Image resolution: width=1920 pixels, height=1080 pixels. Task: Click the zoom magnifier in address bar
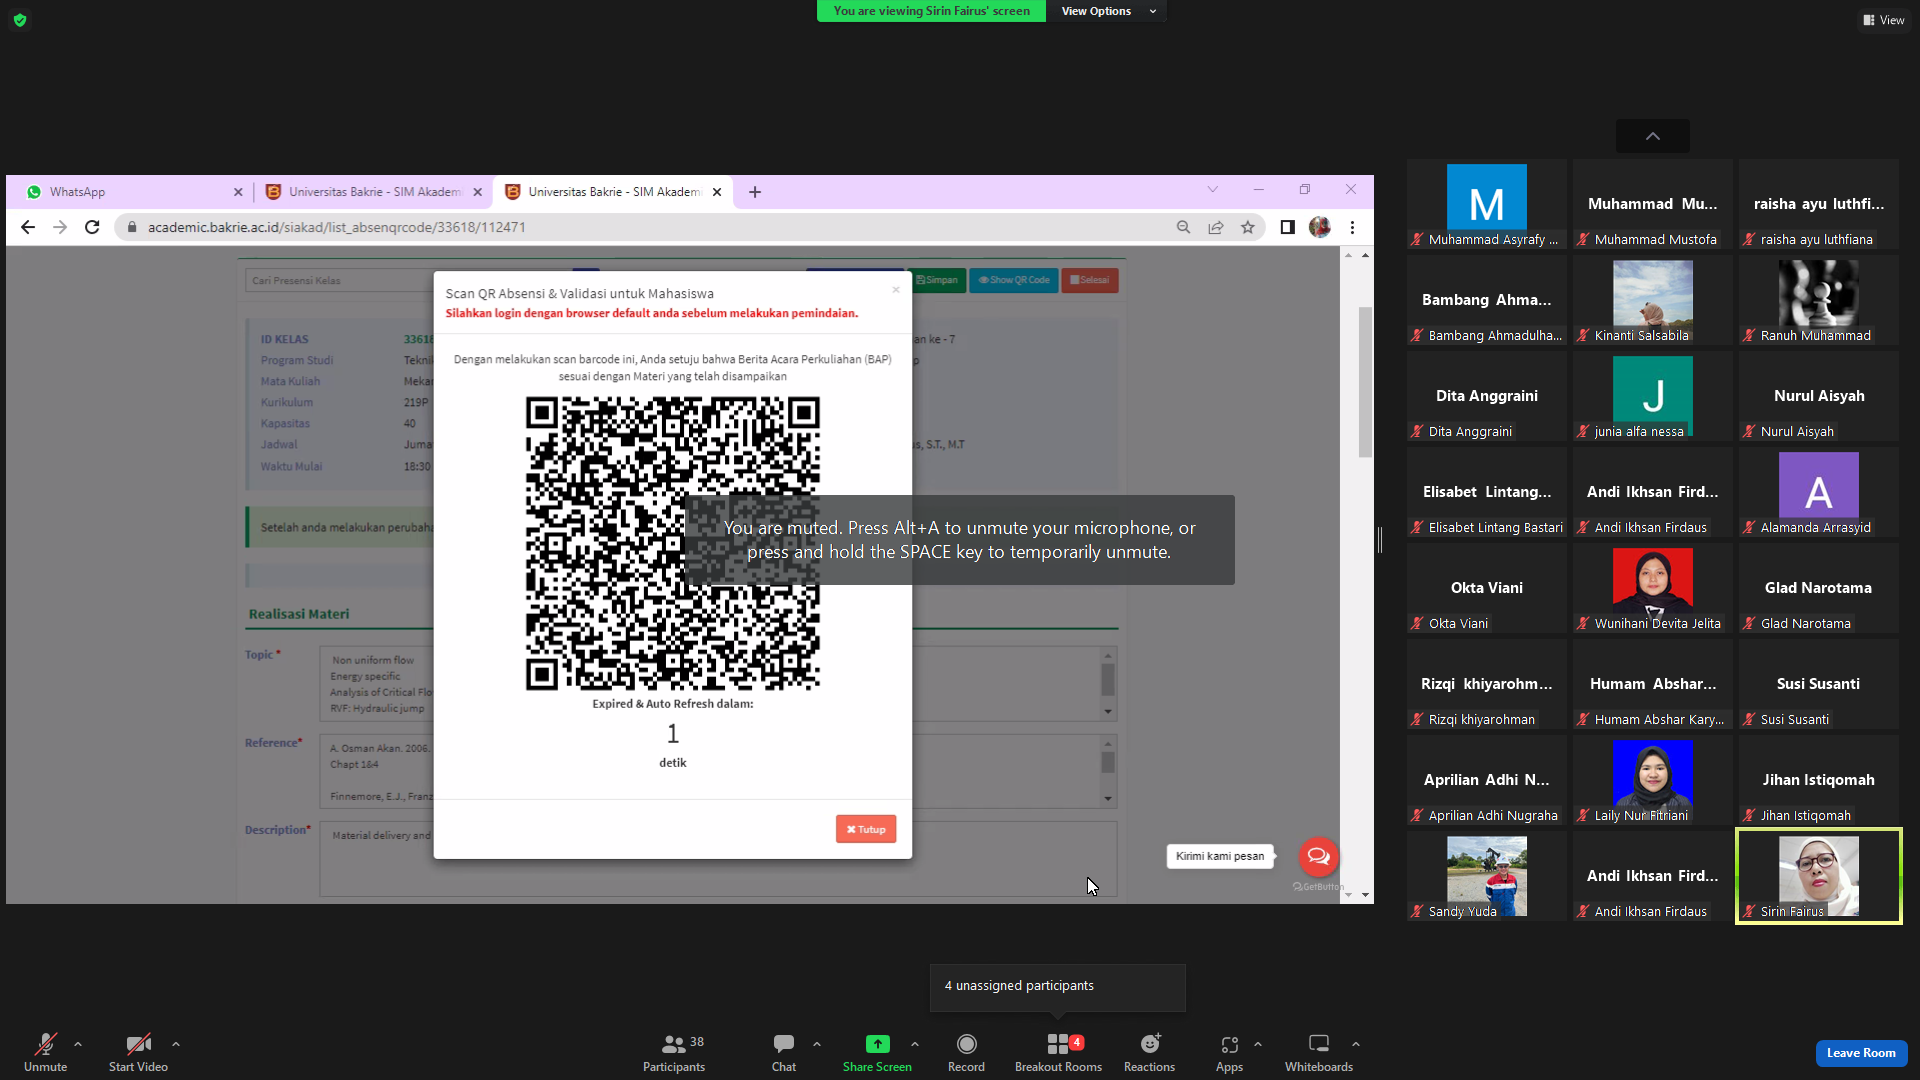point(1184,227)
